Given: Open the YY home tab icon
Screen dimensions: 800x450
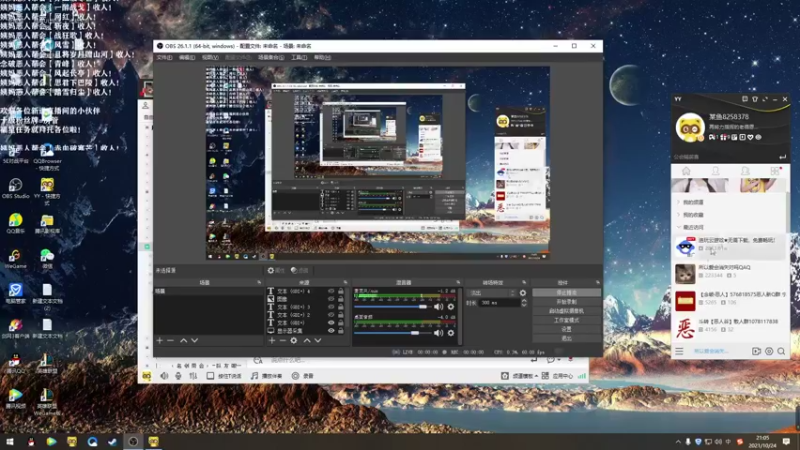Looking at the screenshot, I should tap(686, 171).
